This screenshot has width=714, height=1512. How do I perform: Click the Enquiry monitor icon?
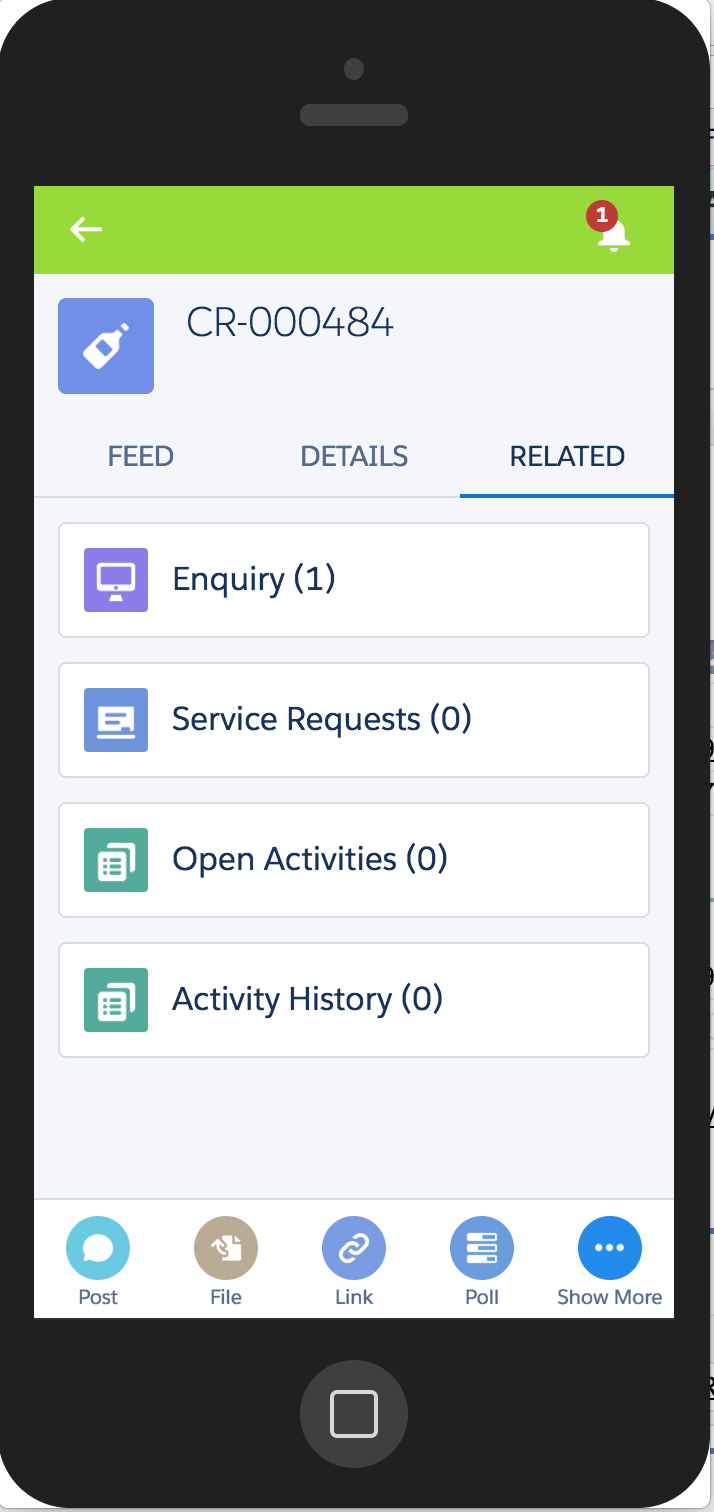click(x=116, y=580)
